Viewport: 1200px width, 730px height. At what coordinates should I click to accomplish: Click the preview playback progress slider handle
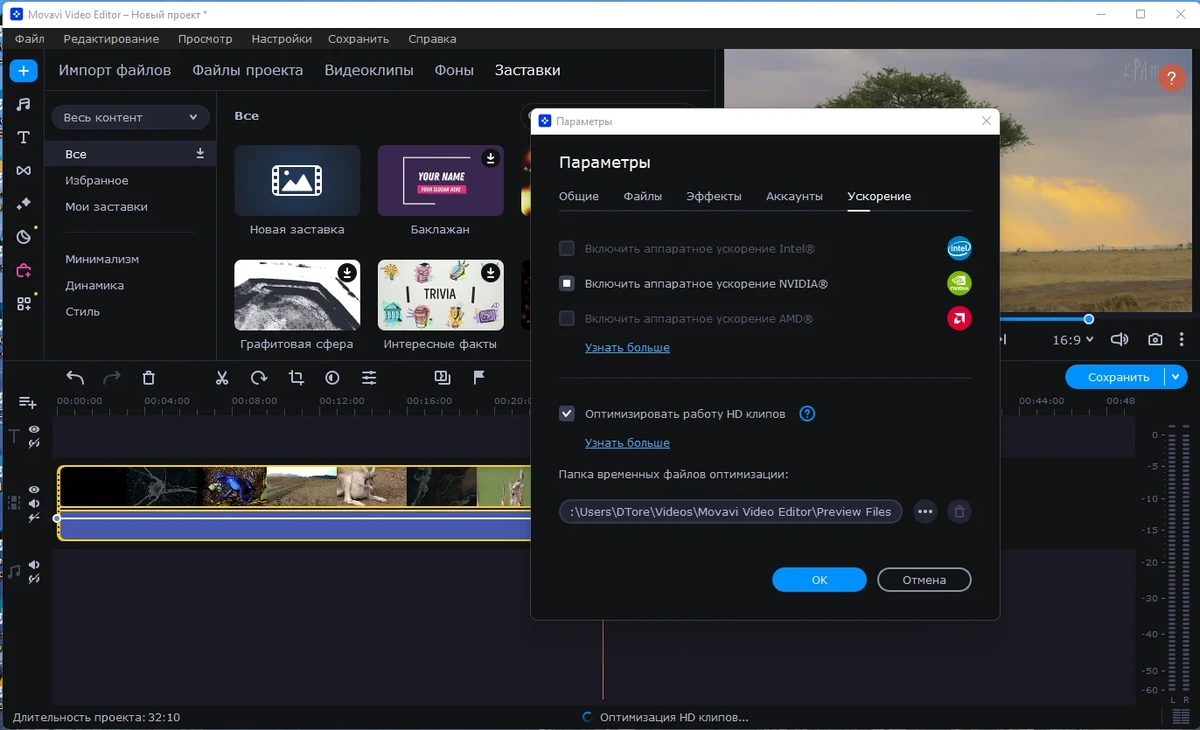pos(1089,319)
